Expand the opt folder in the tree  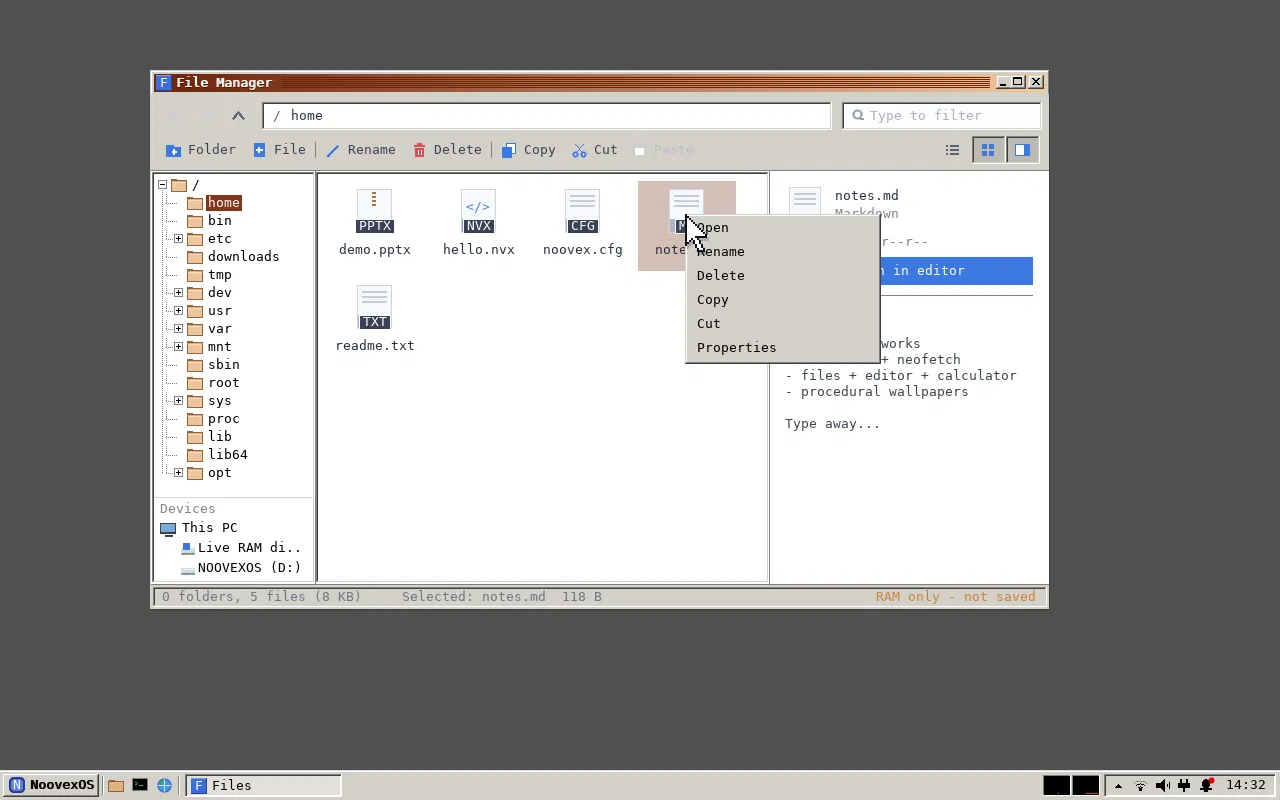pos(178,473)
